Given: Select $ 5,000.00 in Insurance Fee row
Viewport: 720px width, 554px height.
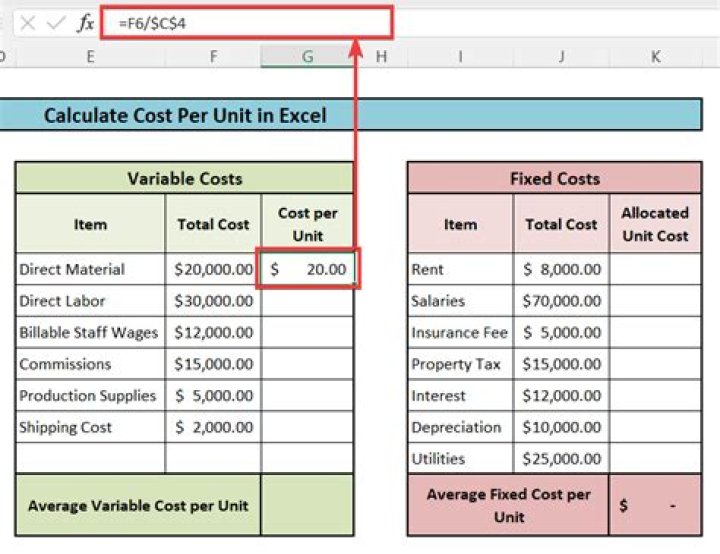Looking at the screenshot, I should click(x=561, y=333).
